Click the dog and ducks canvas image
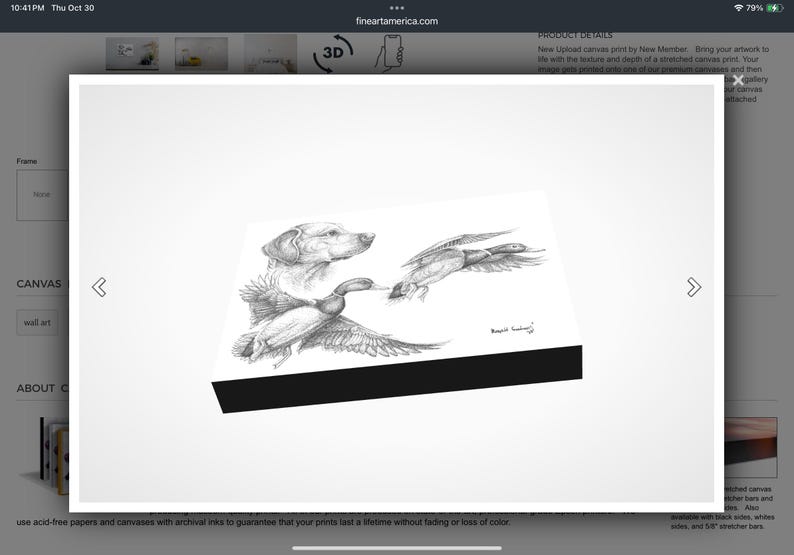 pyautogui.click(x=397, y=301)
